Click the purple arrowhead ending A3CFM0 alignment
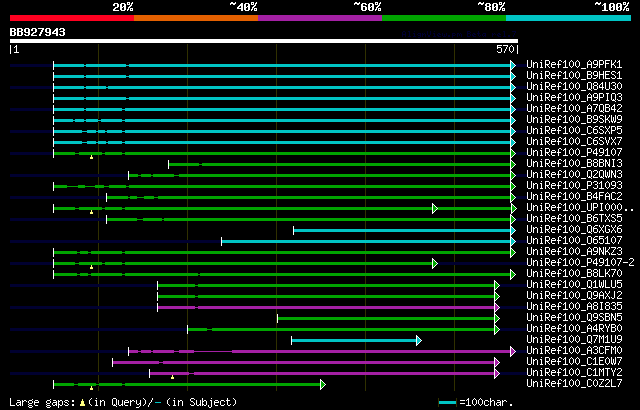This screenshot has height=410, width=640. pyautogui.click(x=513, y=351)
